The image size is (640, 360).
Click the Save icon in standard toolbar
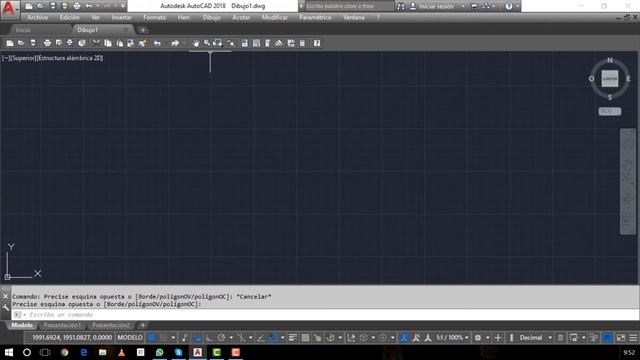[33, 43]
